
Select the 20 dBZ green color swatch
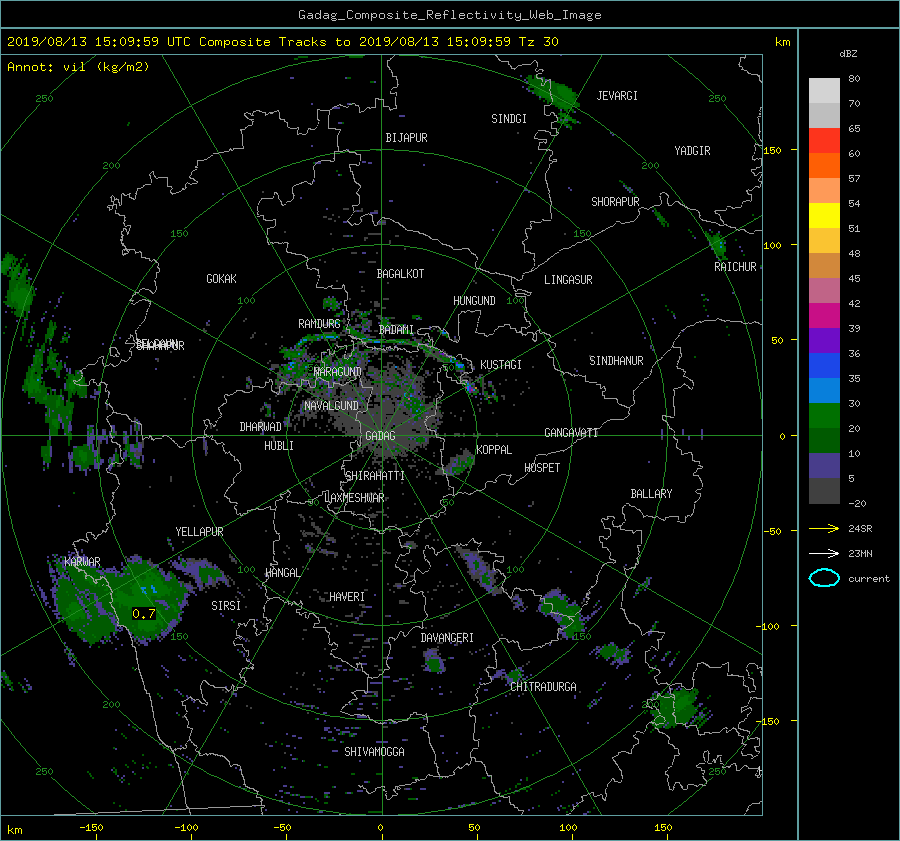[x=824, y=415]
